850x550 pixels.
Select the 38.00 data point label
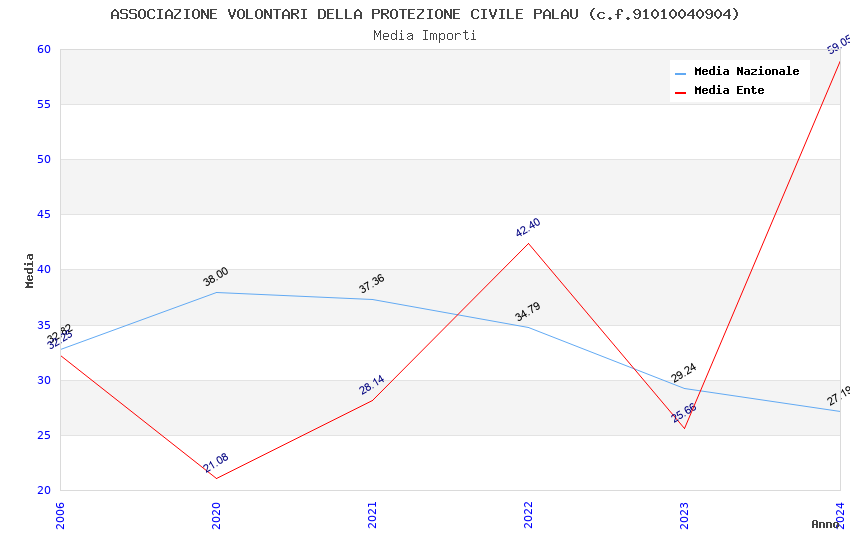pos(216,277)
